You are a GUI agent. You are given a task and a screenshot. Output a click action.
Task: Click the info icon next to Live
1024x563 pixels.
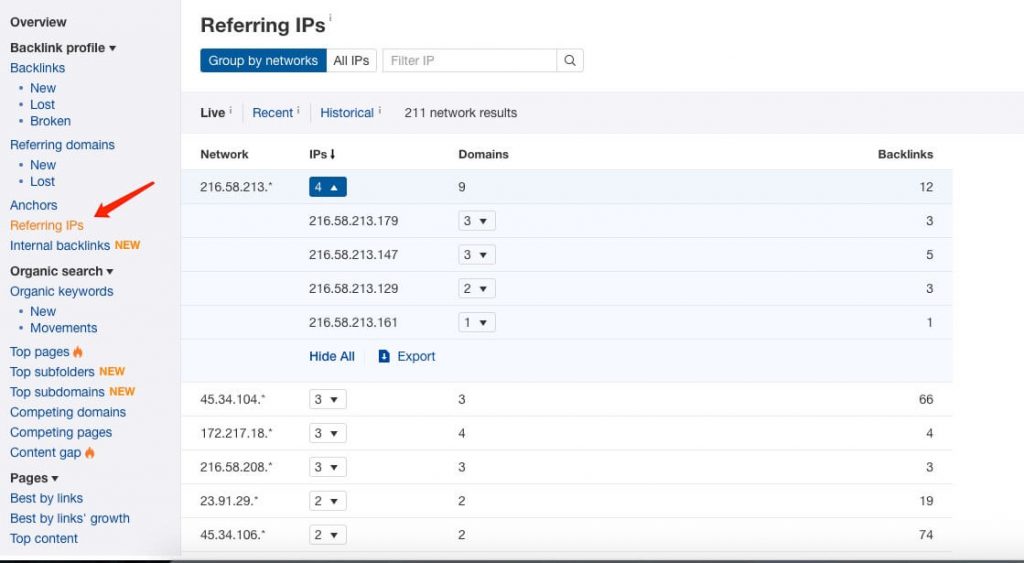(231, 110)
